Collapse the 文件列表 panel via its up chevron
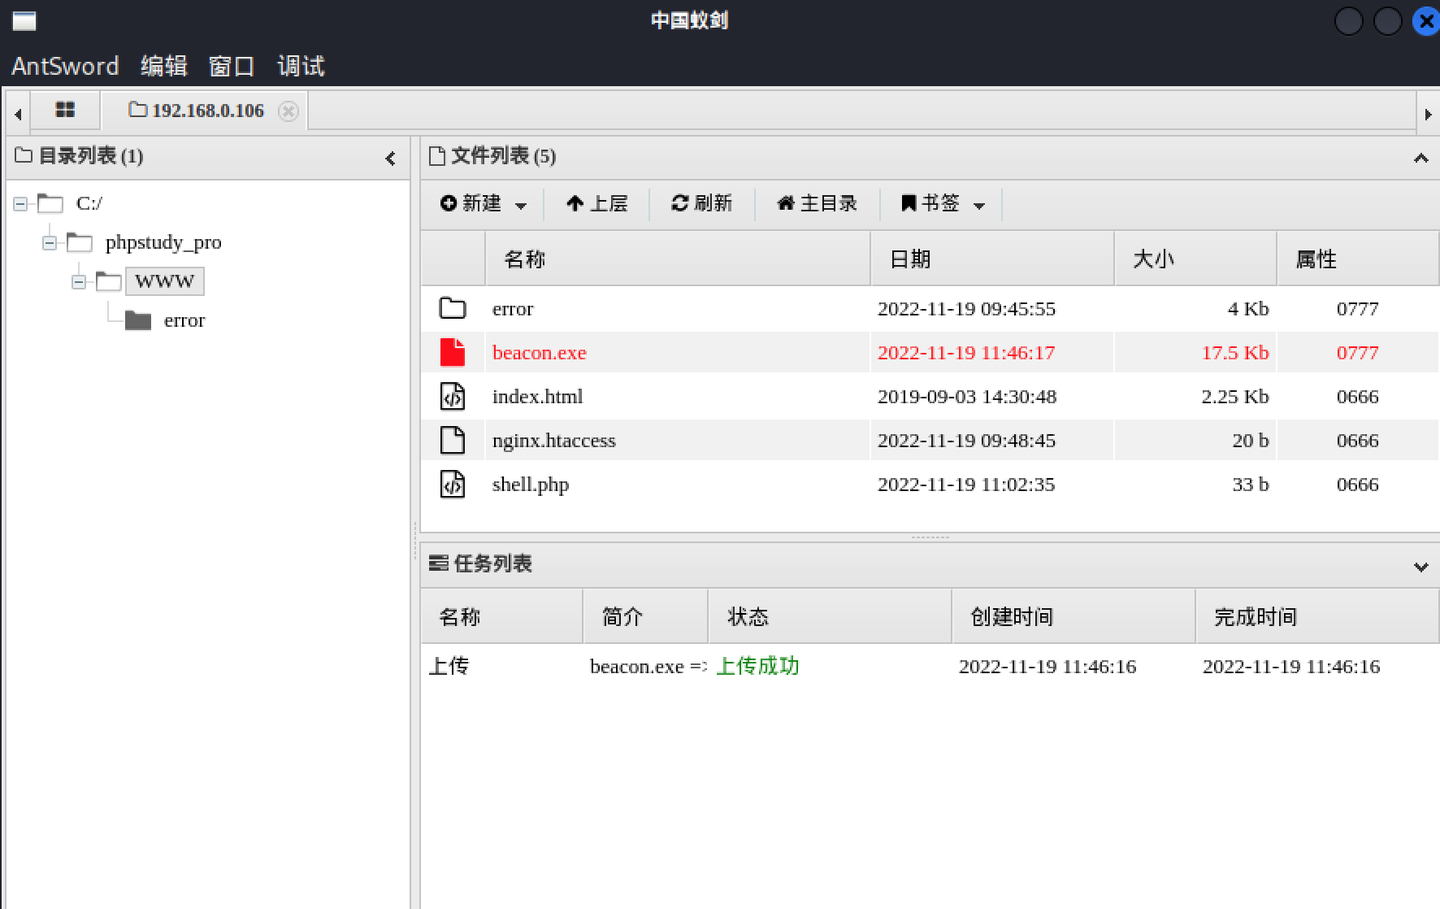 point(1420,157)
